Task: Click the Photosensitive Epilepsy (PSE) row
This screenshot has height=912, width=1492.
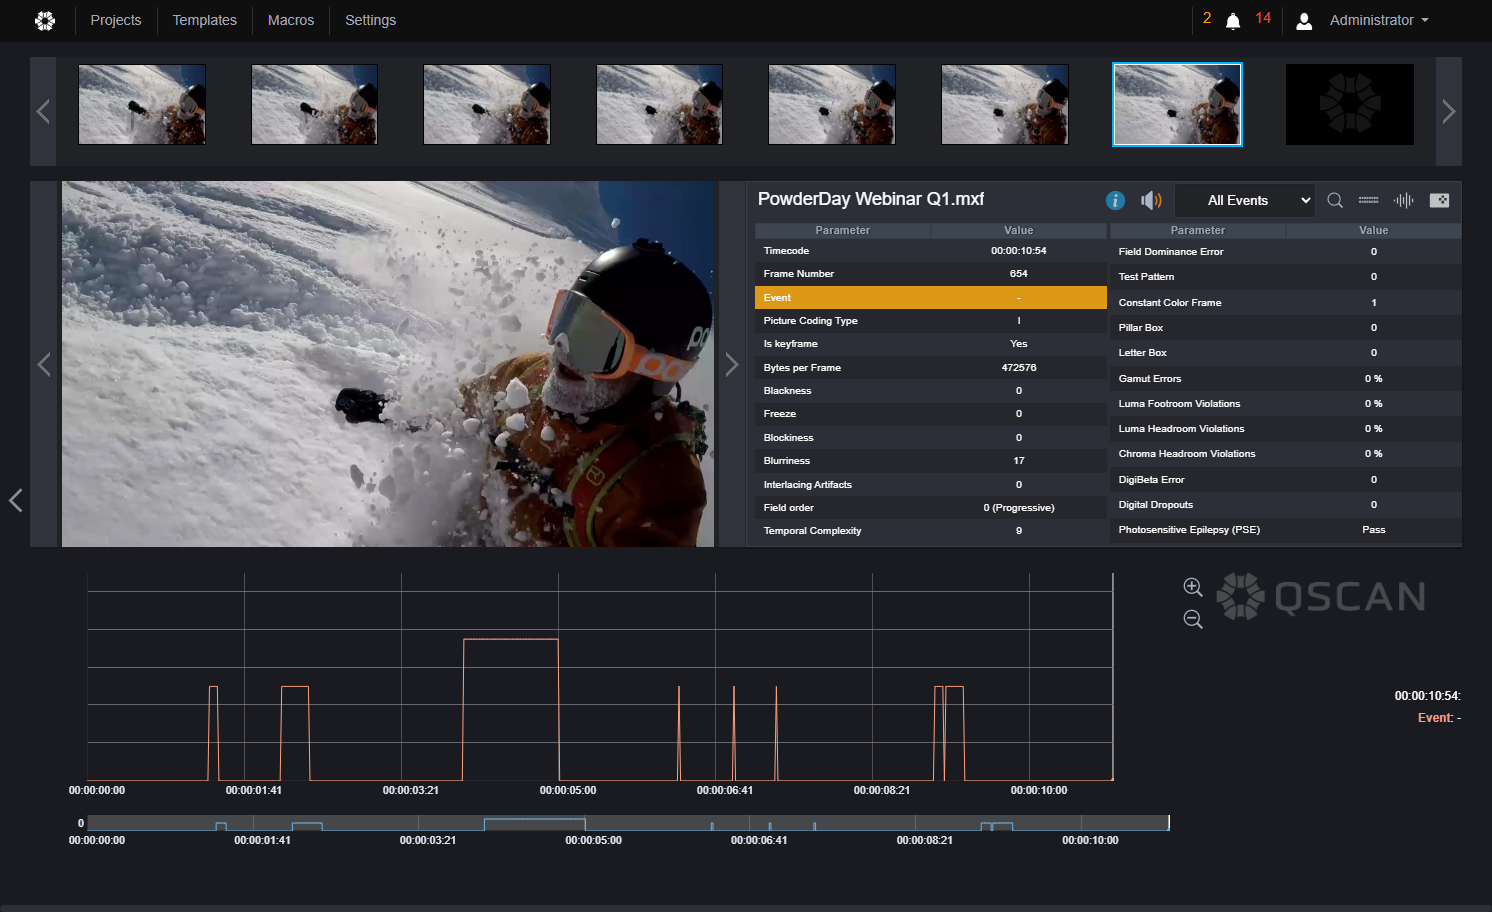Action: (x=1285, y=530)
